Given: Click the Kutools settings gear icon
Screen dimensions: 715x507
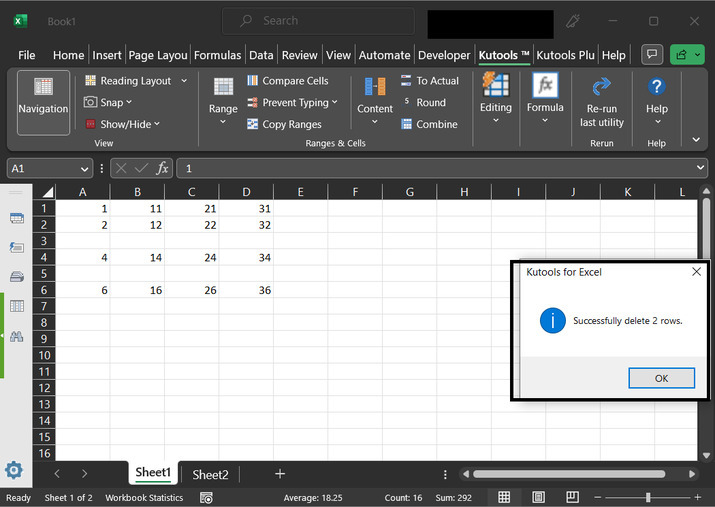Looking at the screenshot, I should coord(14,470).
